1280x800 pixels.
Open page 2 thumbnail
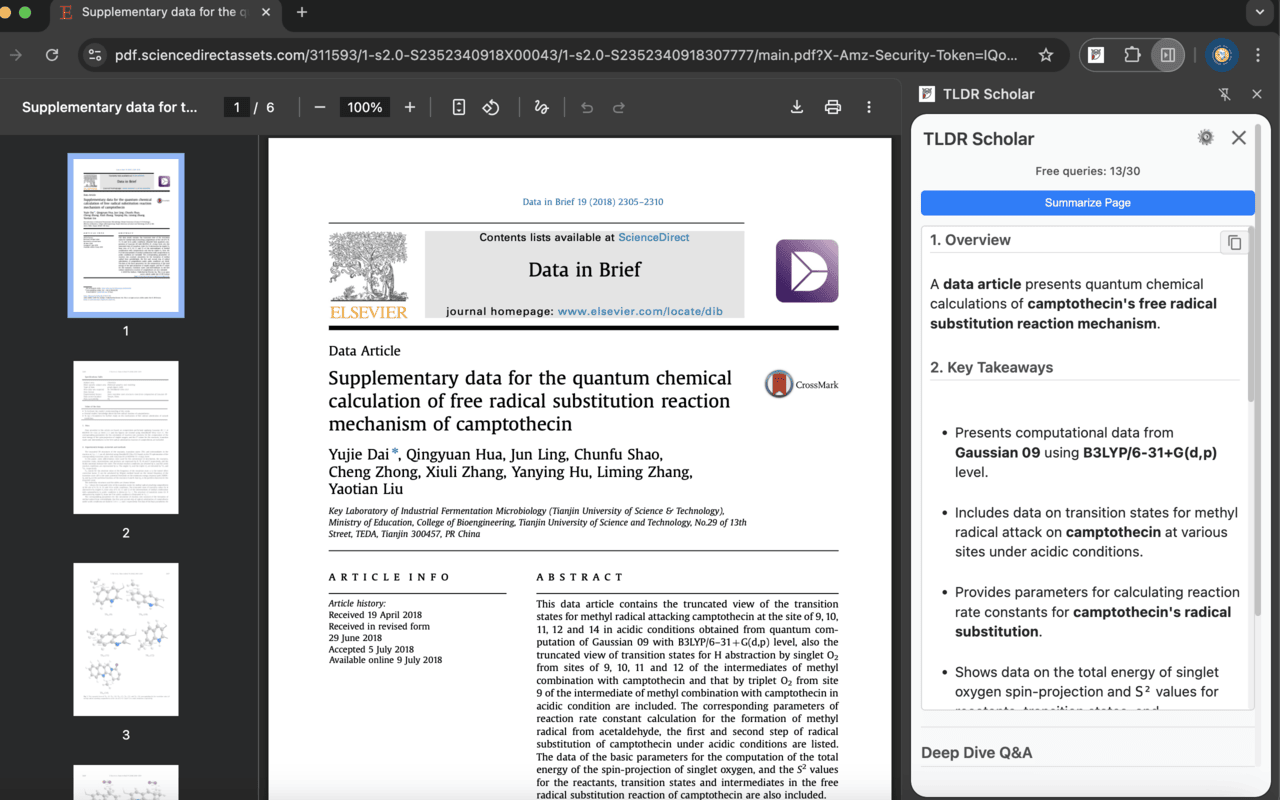tap(126, 438)
